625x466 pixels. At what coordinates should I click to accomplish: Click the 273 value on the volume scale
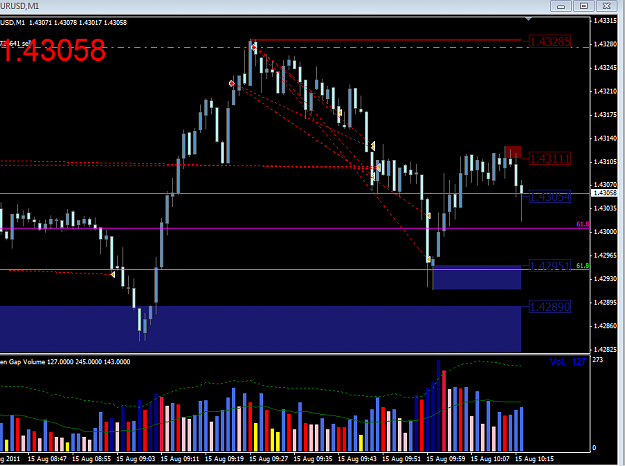point(597,360)
